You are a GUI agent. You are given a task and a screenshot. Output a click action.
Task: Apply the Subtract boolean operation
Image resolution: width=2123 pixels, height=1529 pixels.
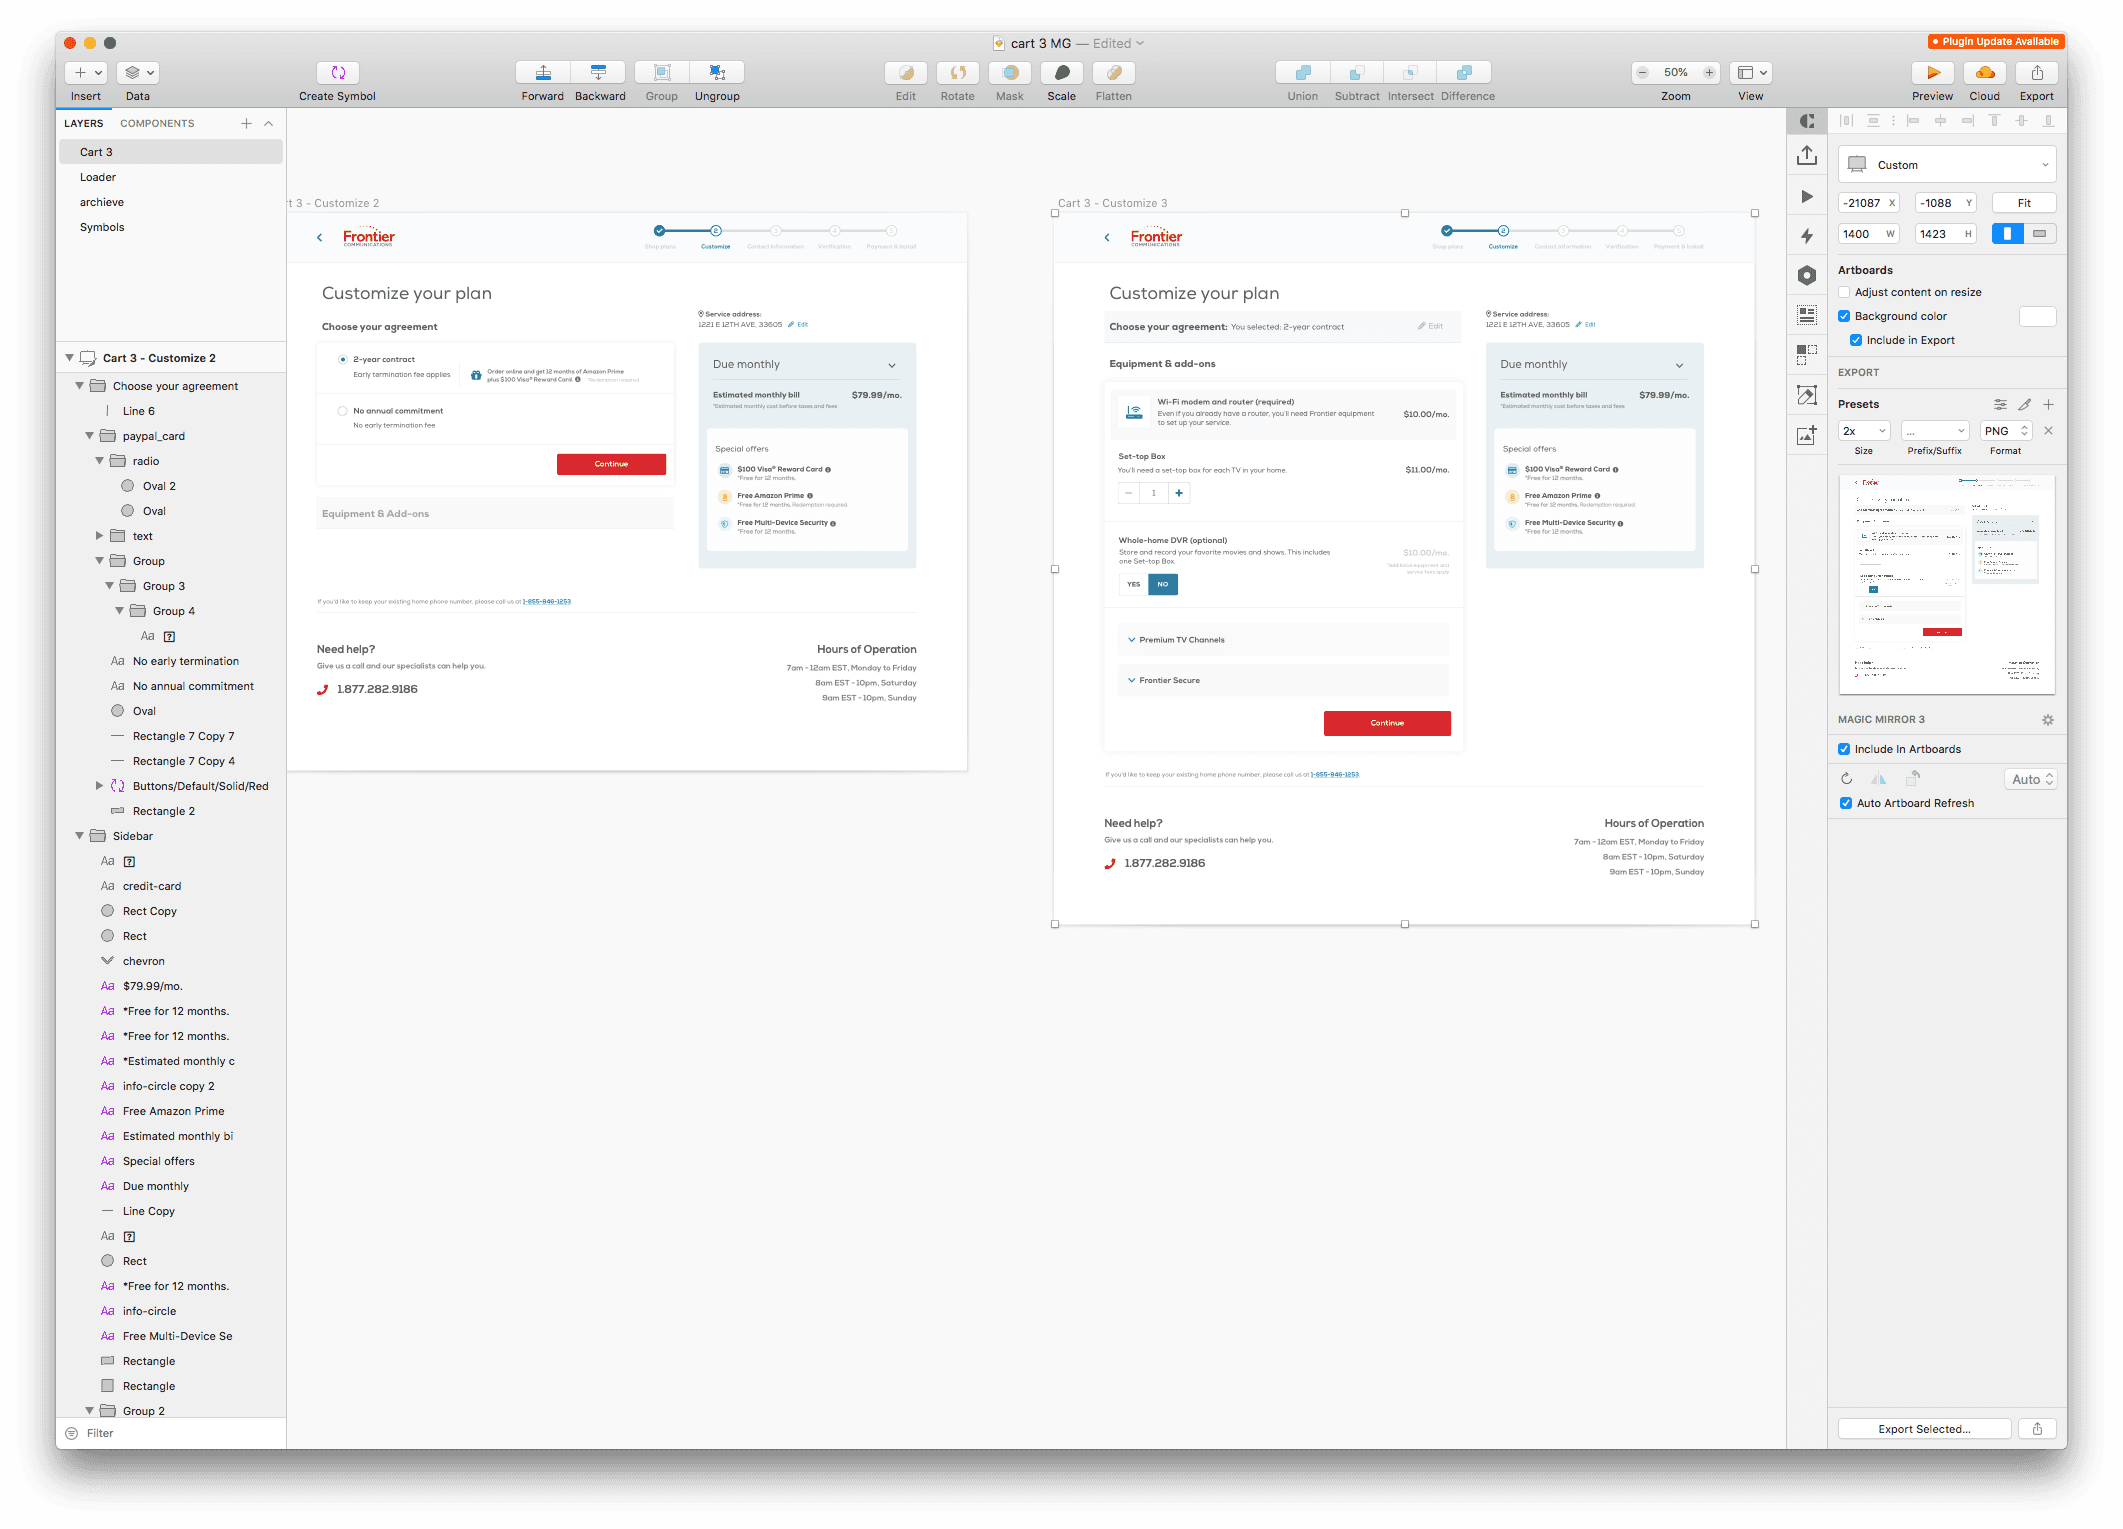coord(1357,73)
